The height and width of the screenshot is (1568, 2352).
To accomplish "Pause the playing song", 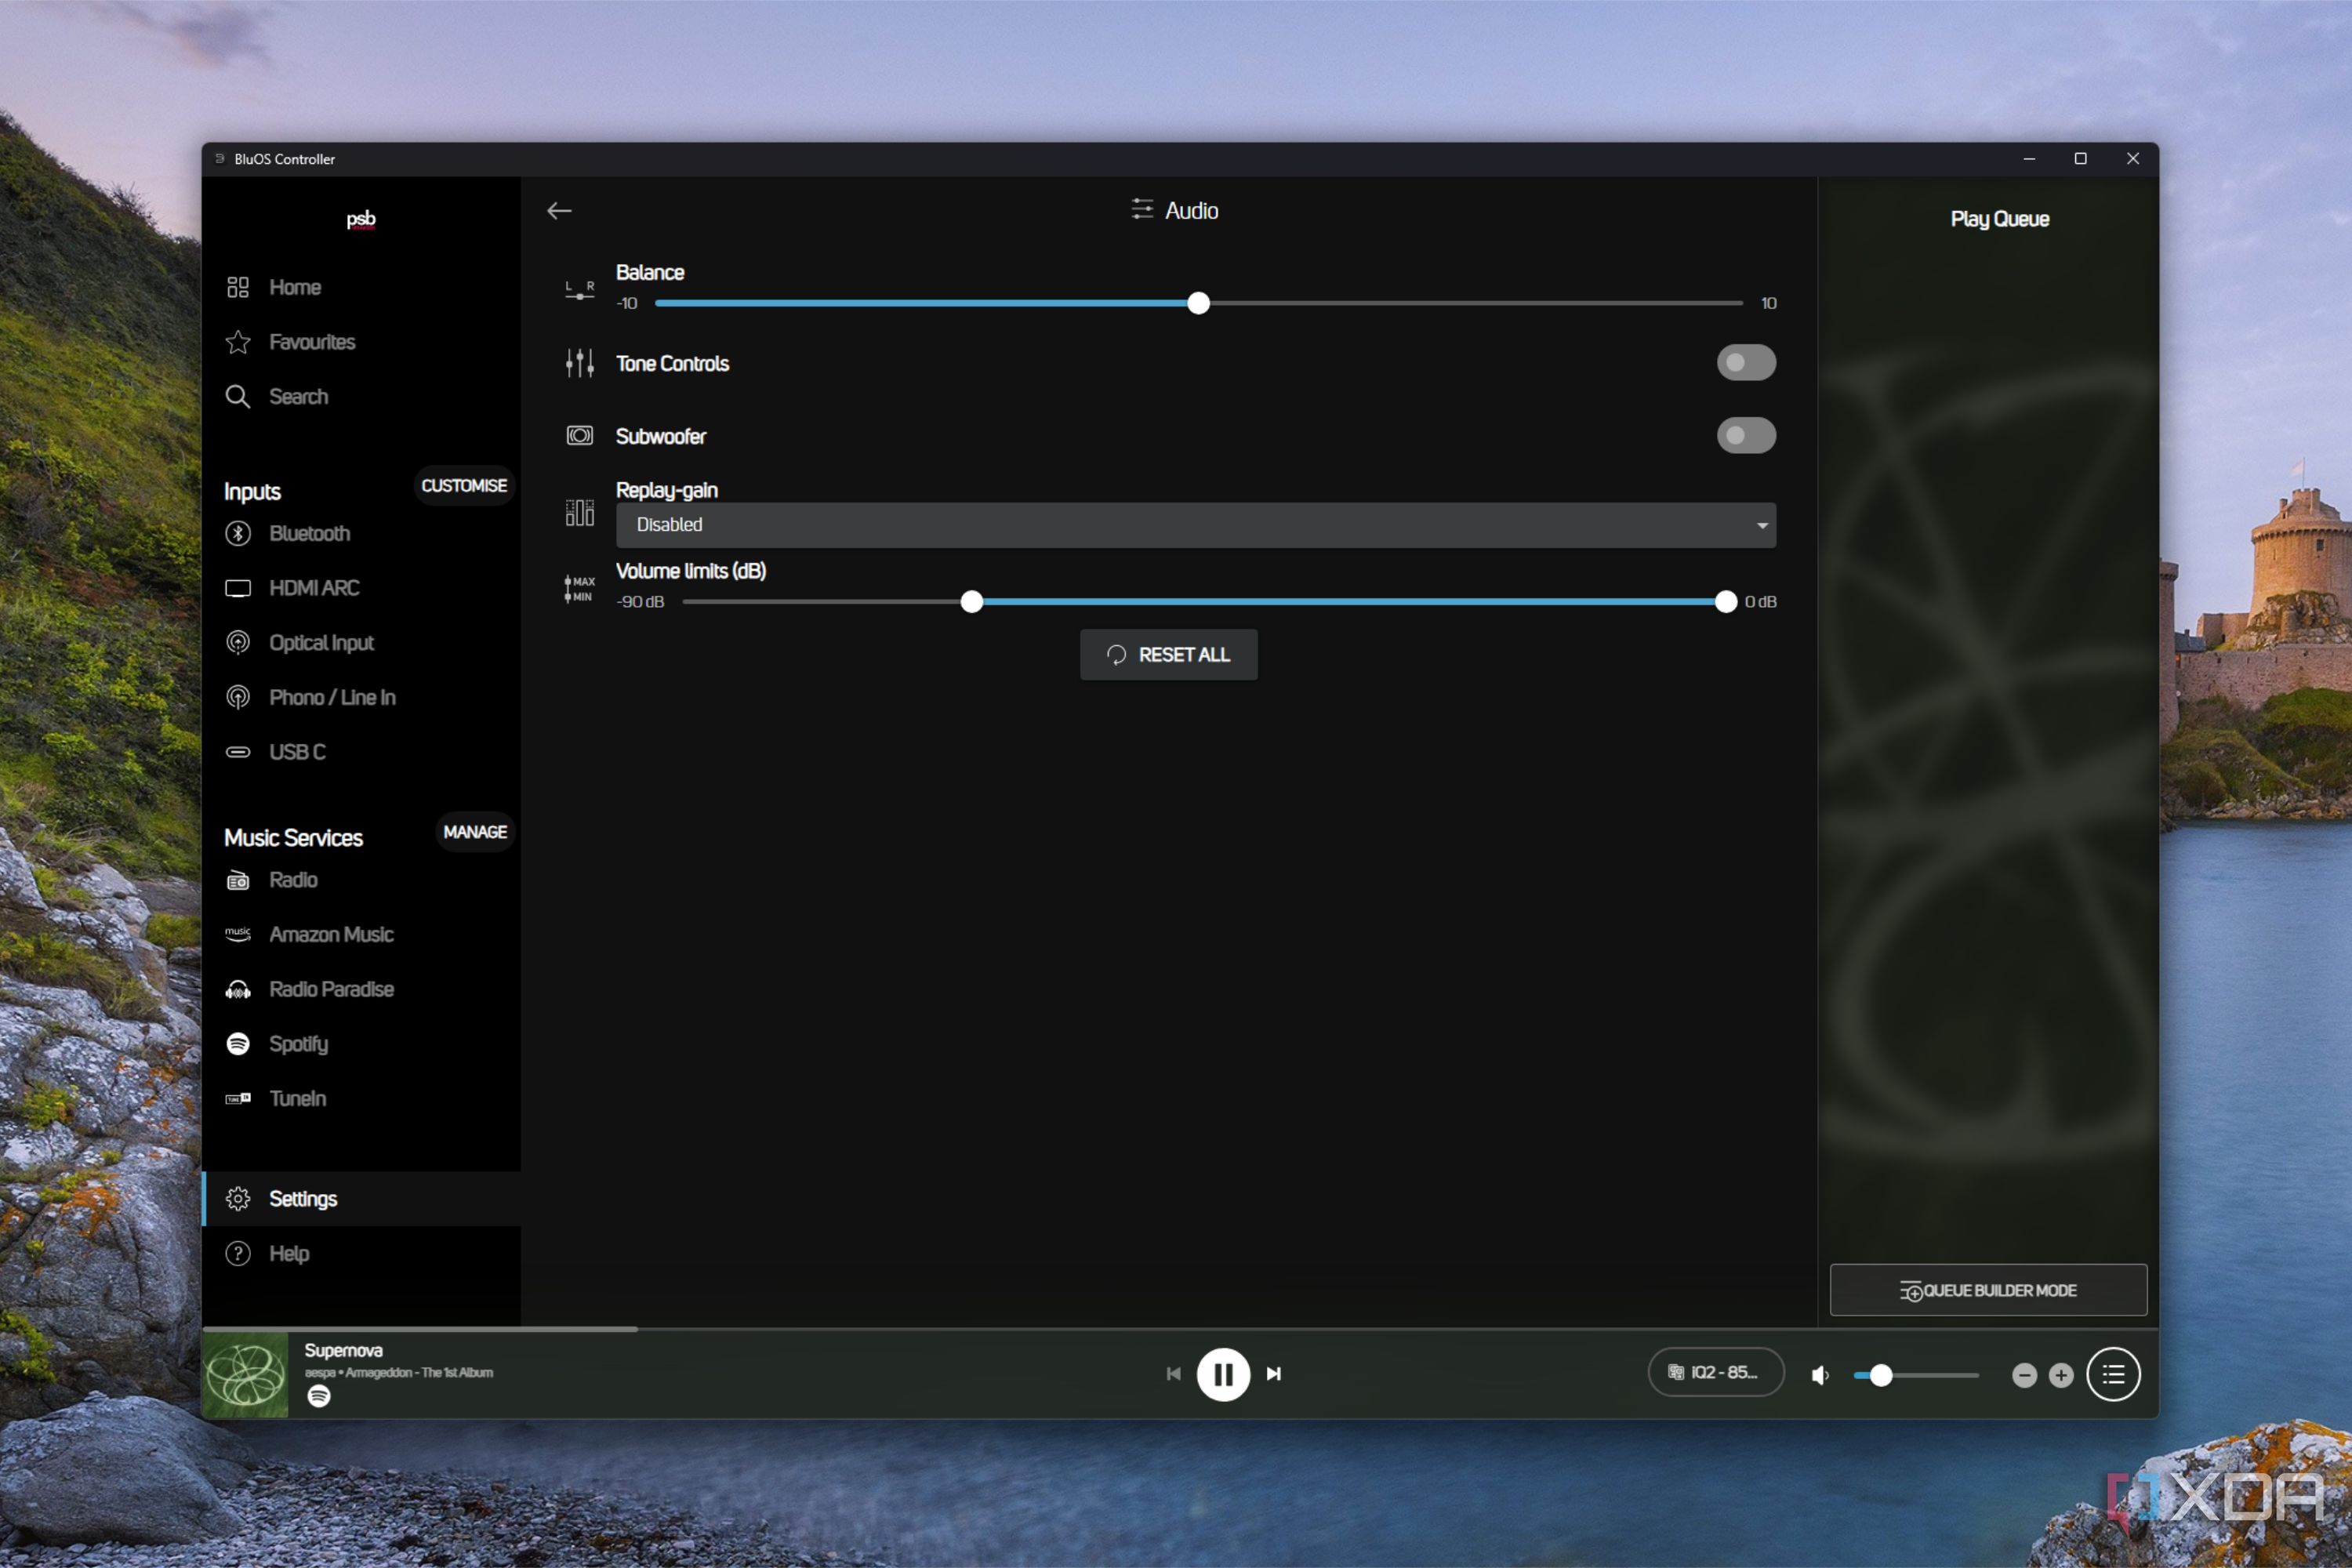I will tap(1223, 1374).
